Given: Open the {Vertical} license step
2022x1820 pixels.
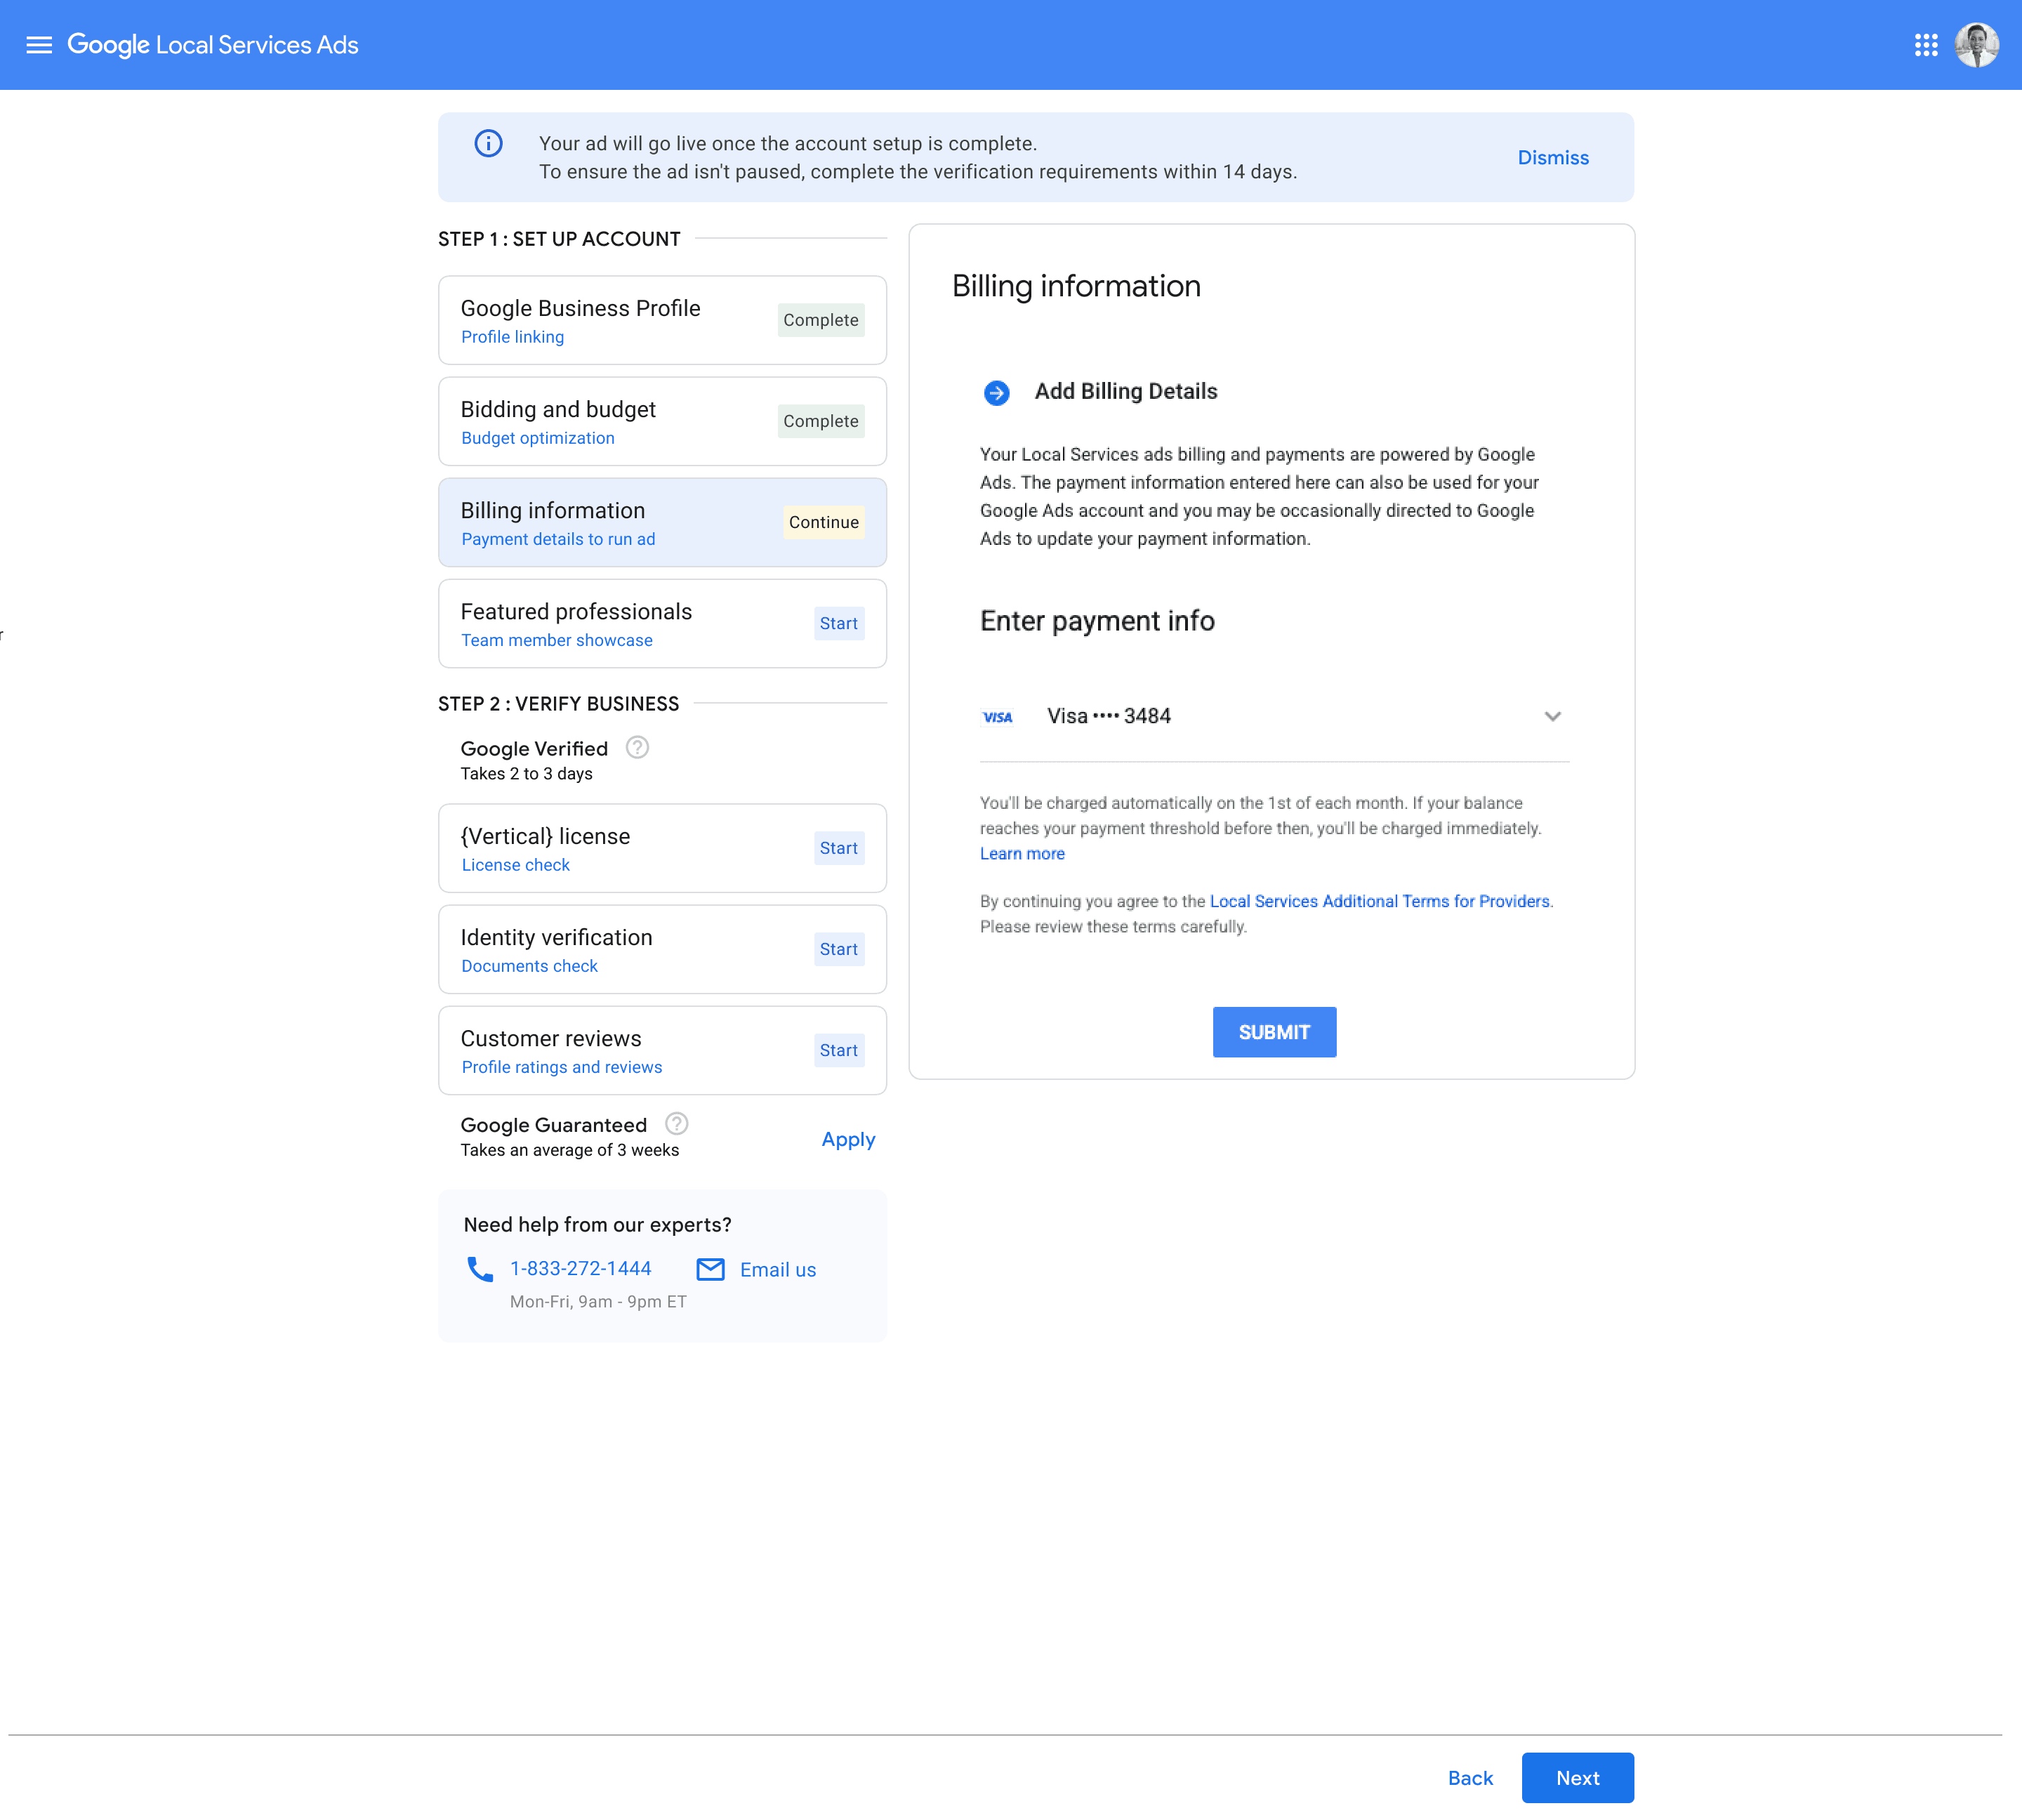Looking at the screenshot, I should (x=662, y=848).
